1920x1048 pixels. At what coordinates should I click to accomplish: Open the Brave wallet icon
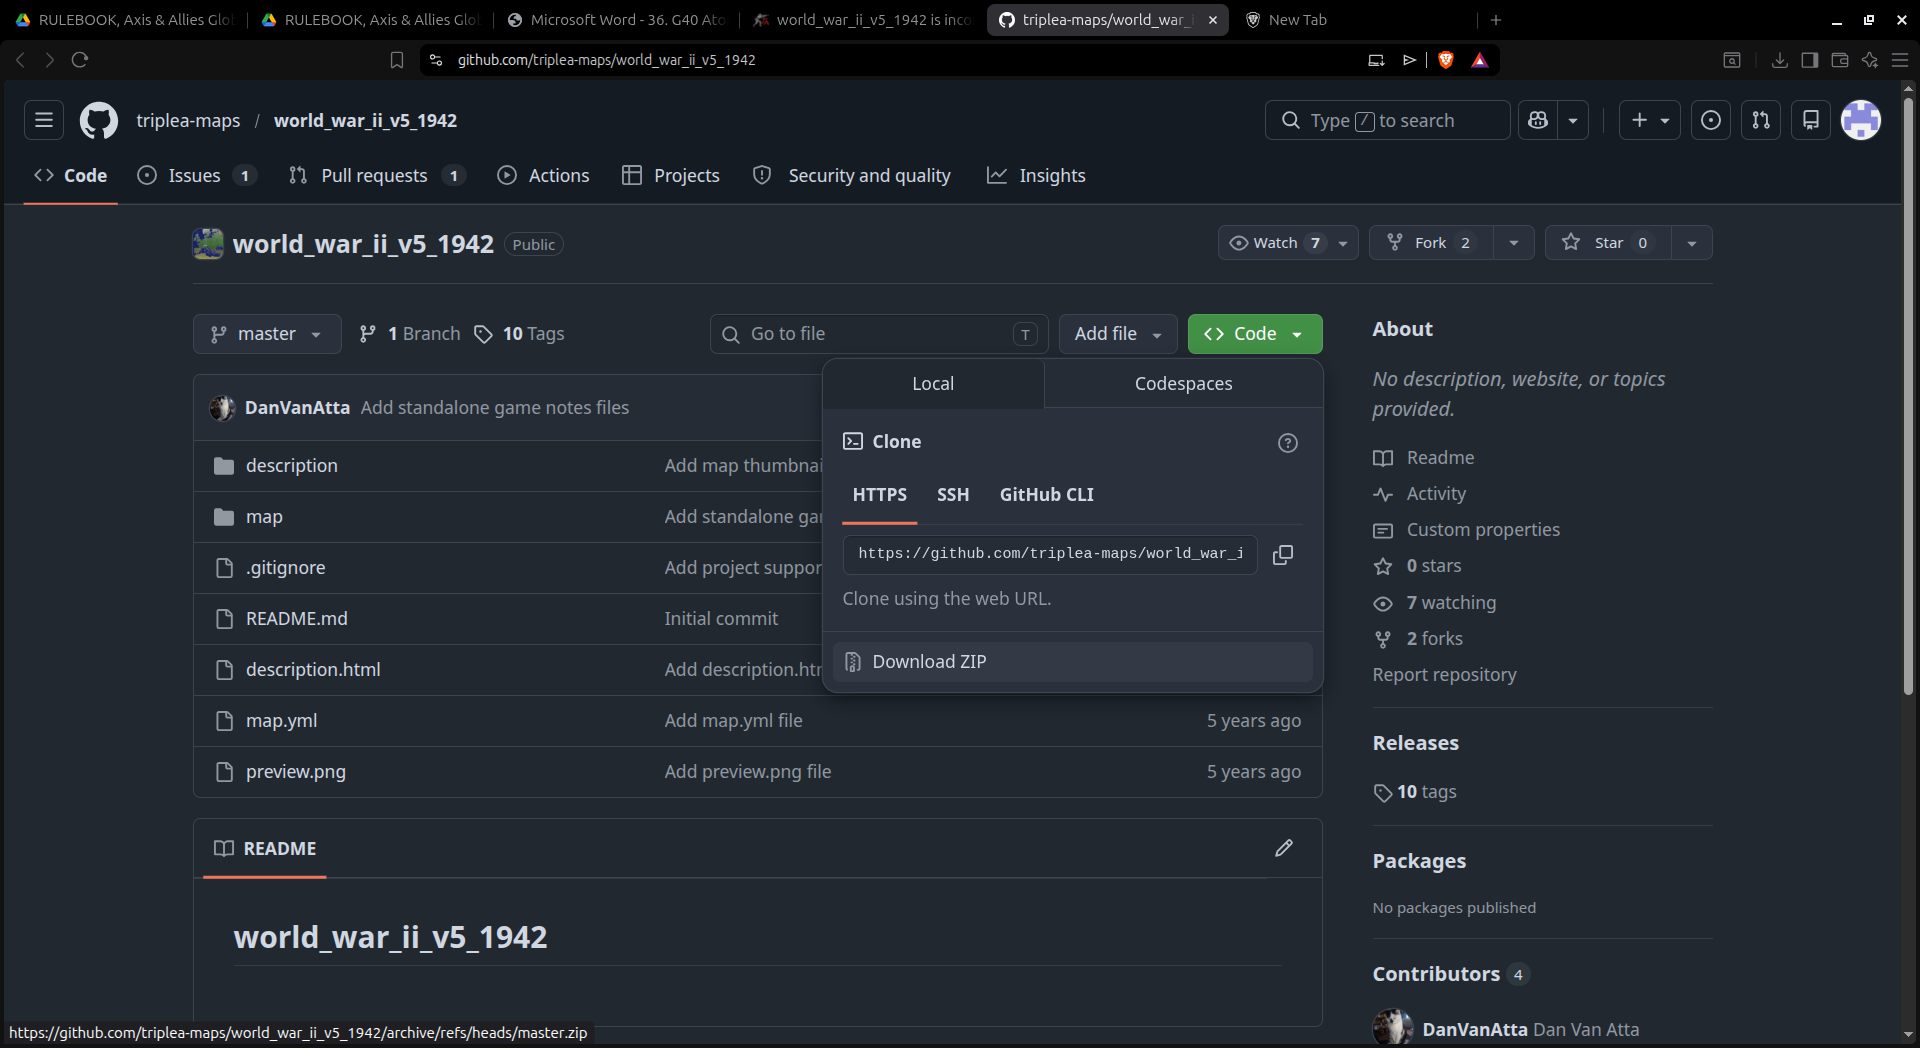[1839, 60]
